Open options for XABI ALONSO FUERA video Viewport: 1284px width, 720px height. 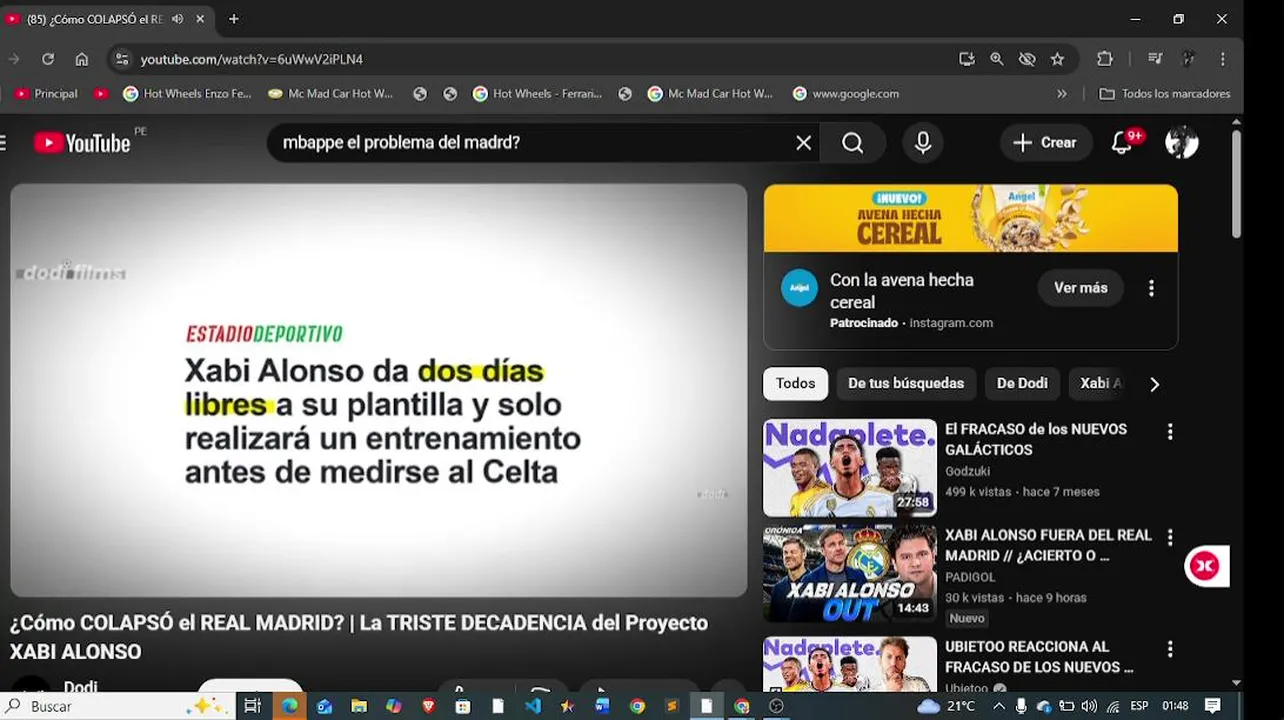point(1169,538)
